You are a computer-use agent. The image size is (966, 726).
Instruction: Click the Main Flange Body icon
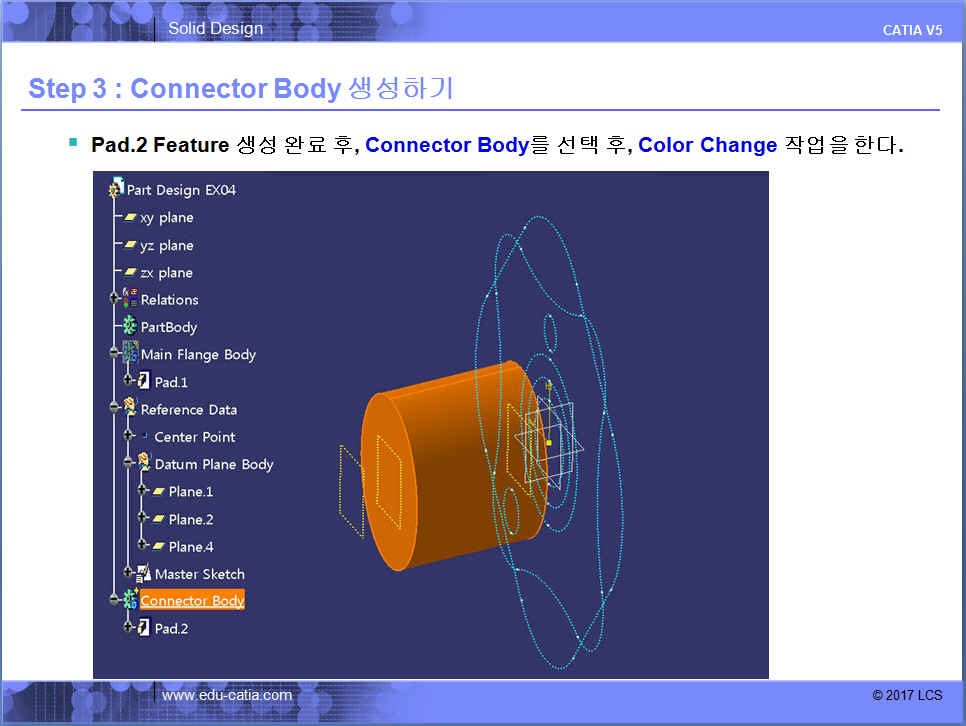pyautogui.click(x=130, y=354)
